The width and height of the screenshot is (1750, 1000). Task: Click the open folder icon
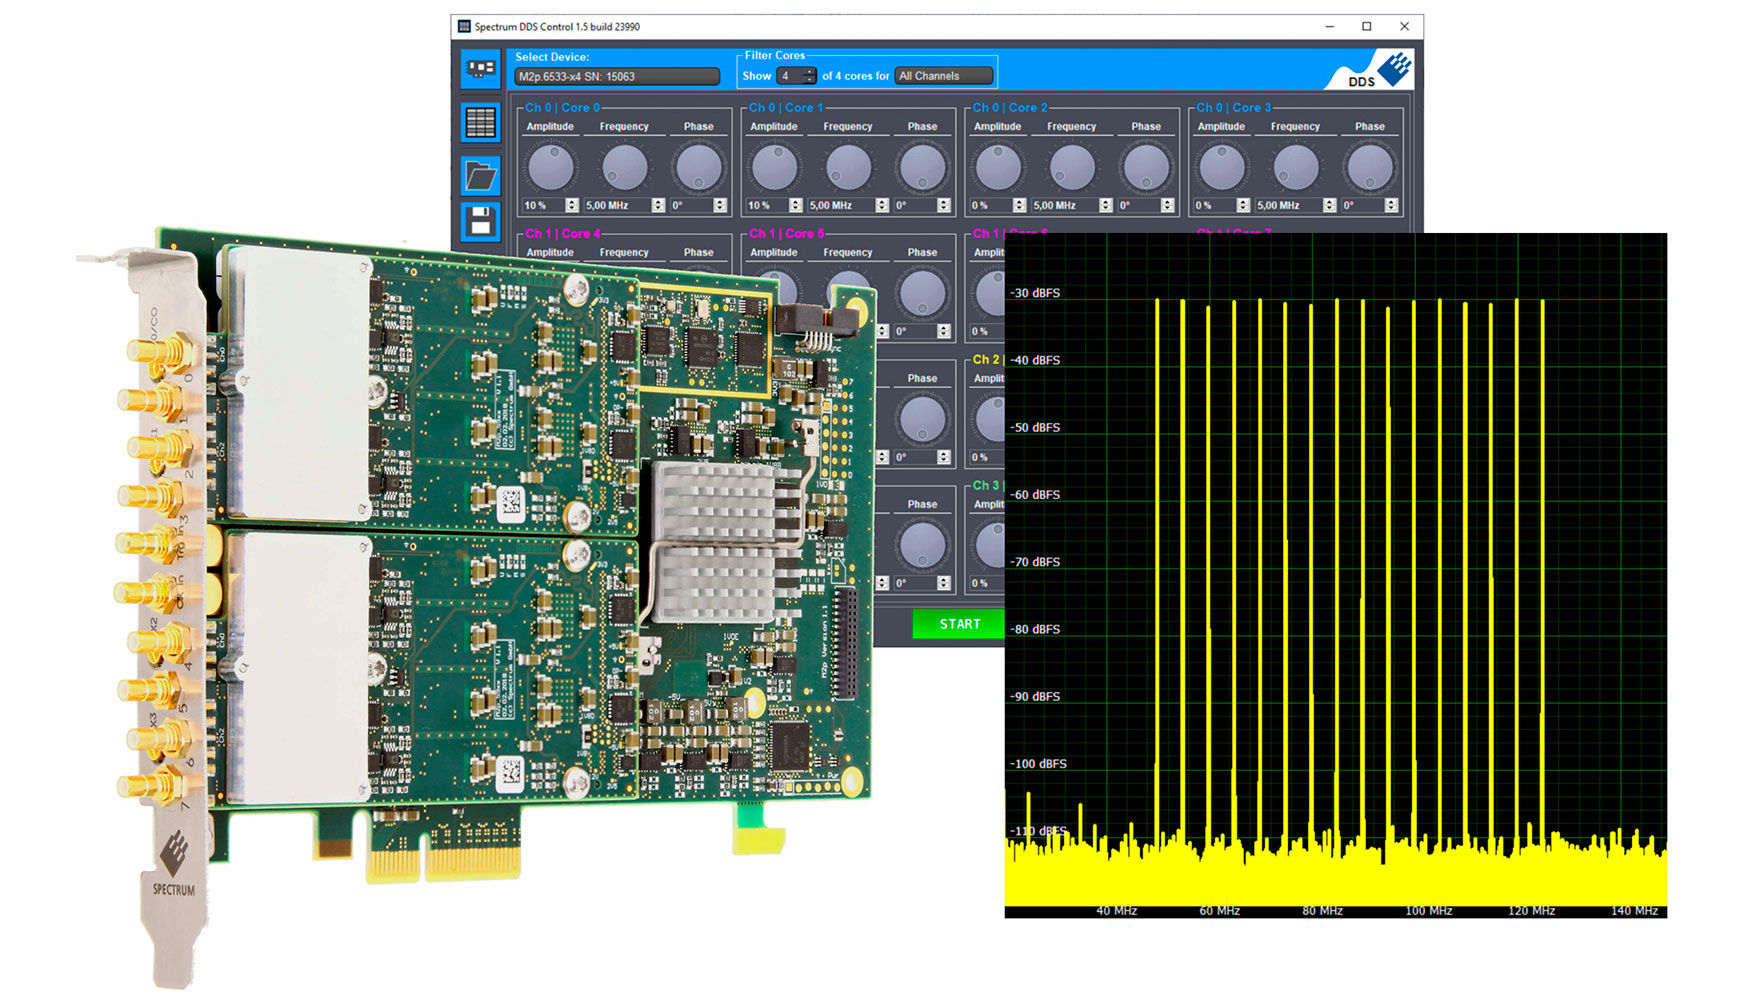[x=481, y=176]
